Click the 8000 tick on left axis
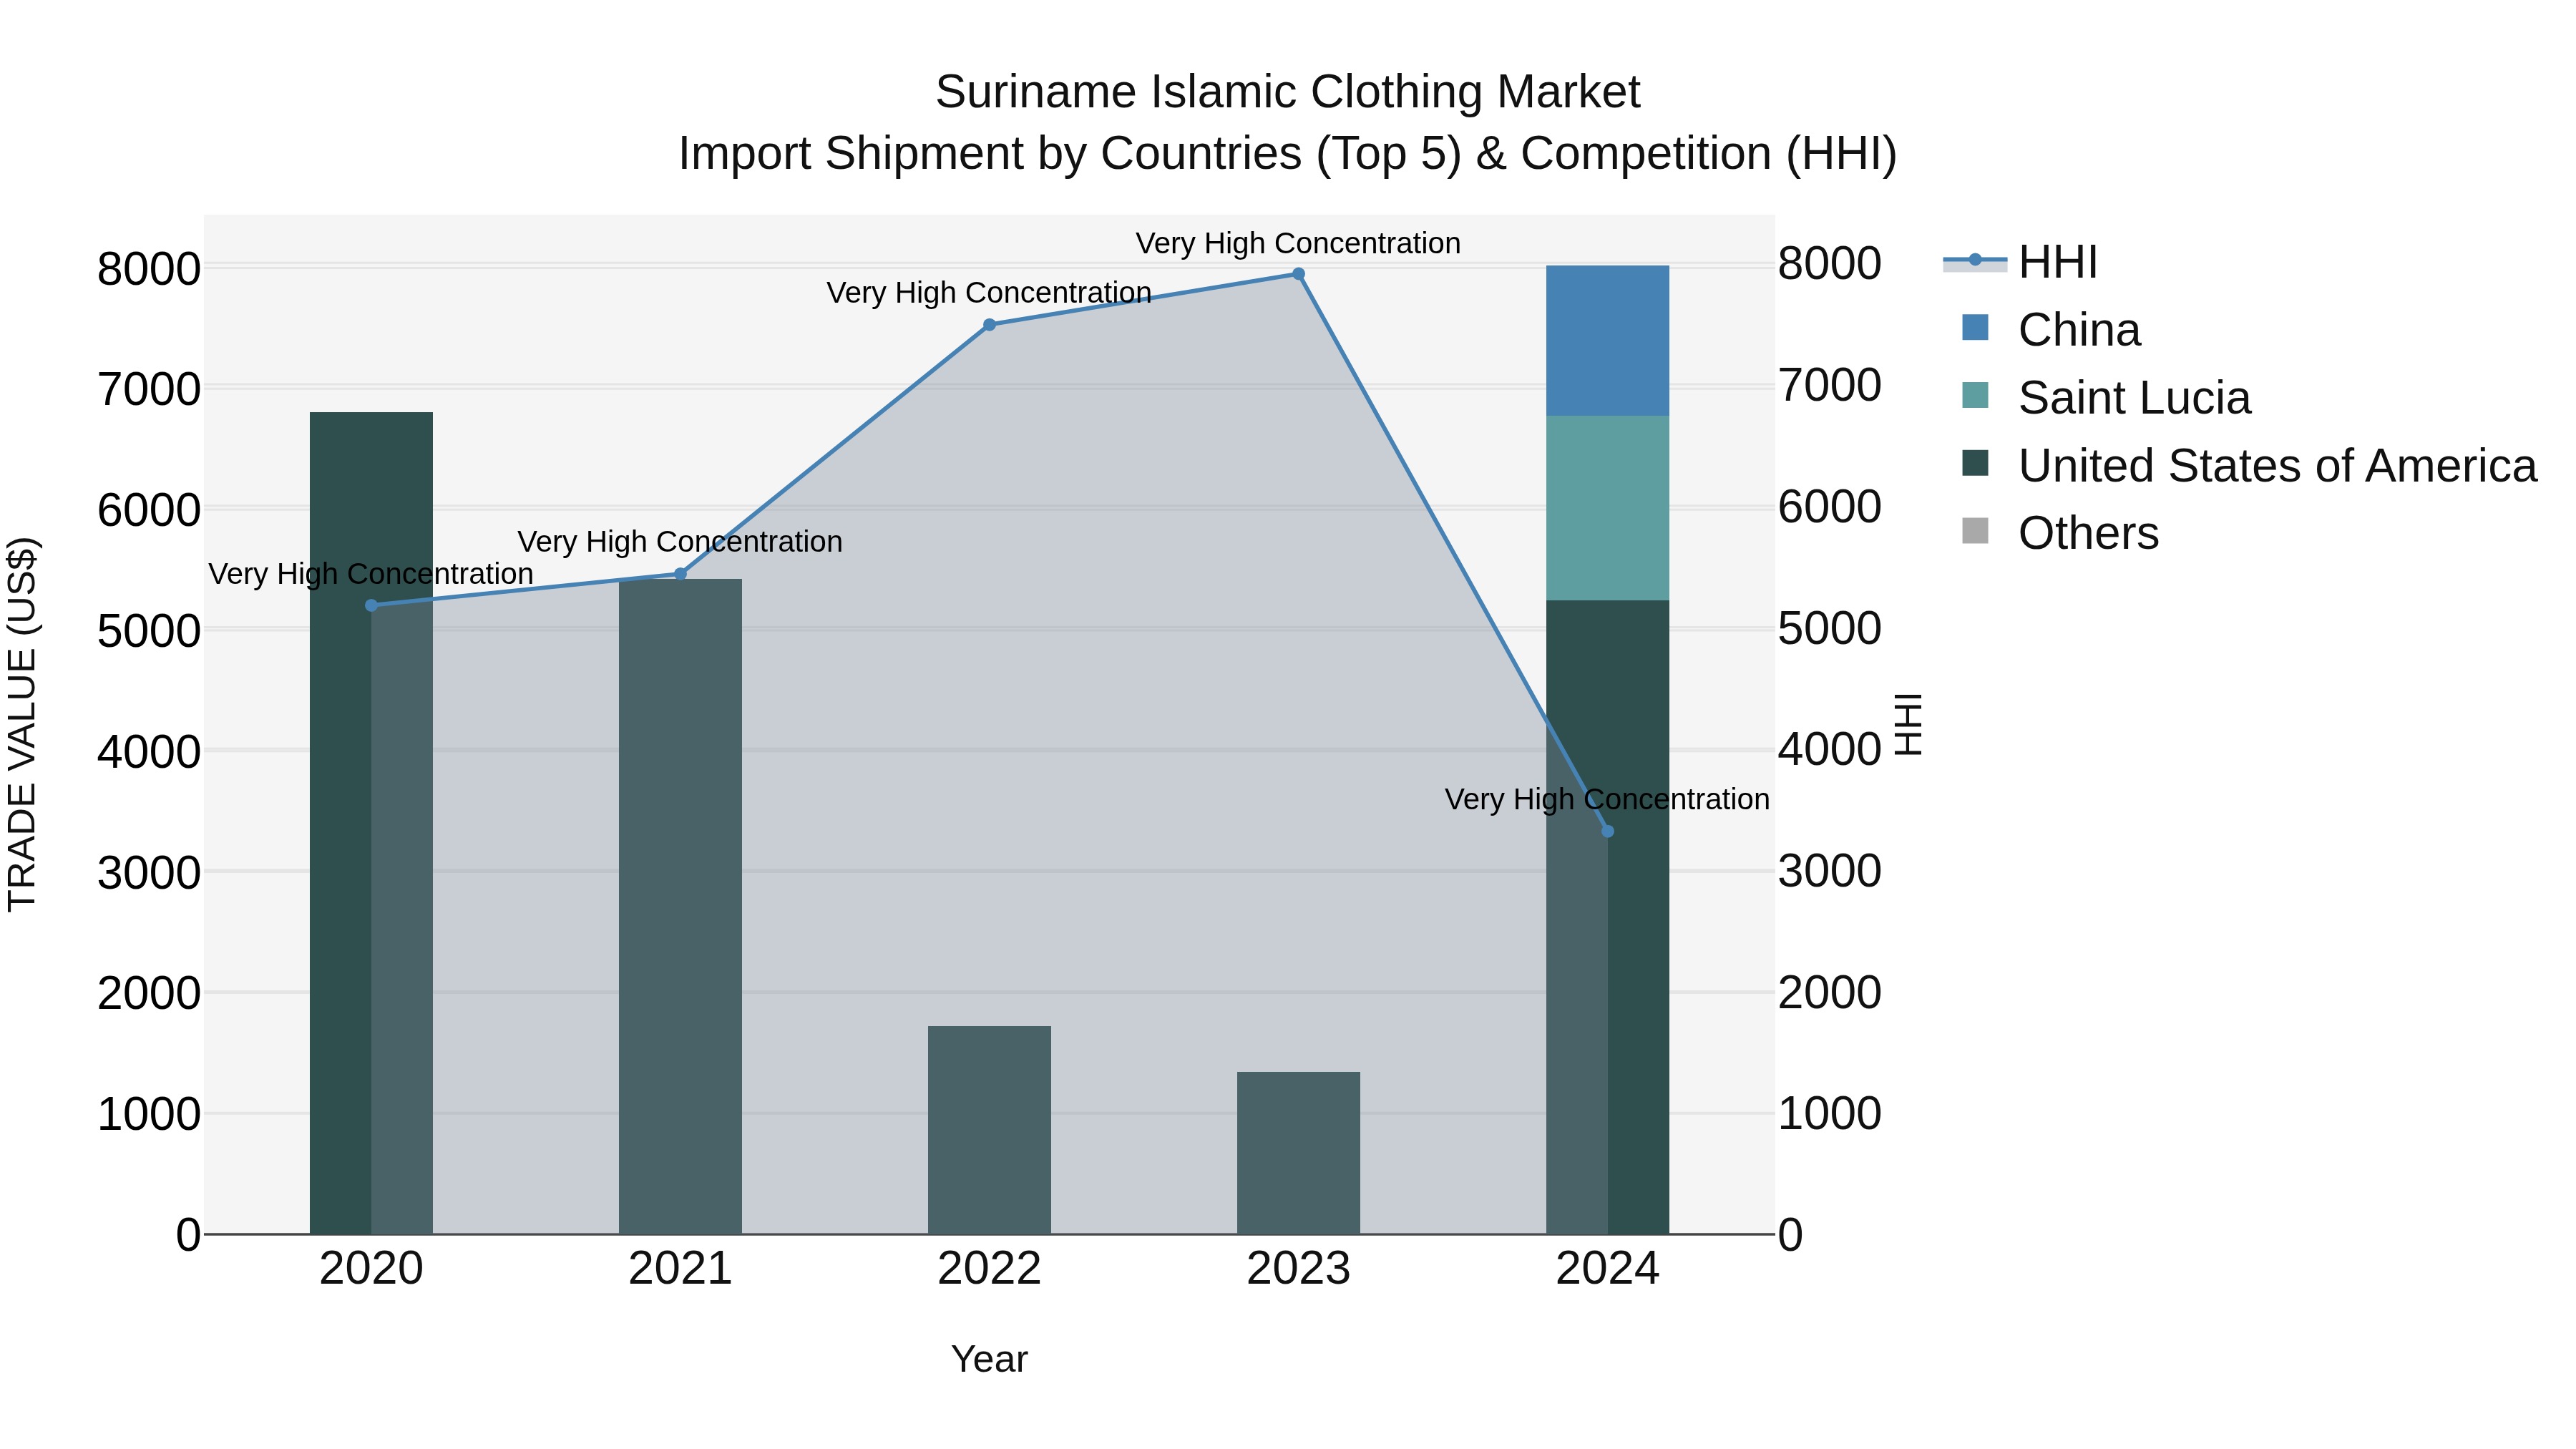2576x1449 pixels. [x=149, y=269]
